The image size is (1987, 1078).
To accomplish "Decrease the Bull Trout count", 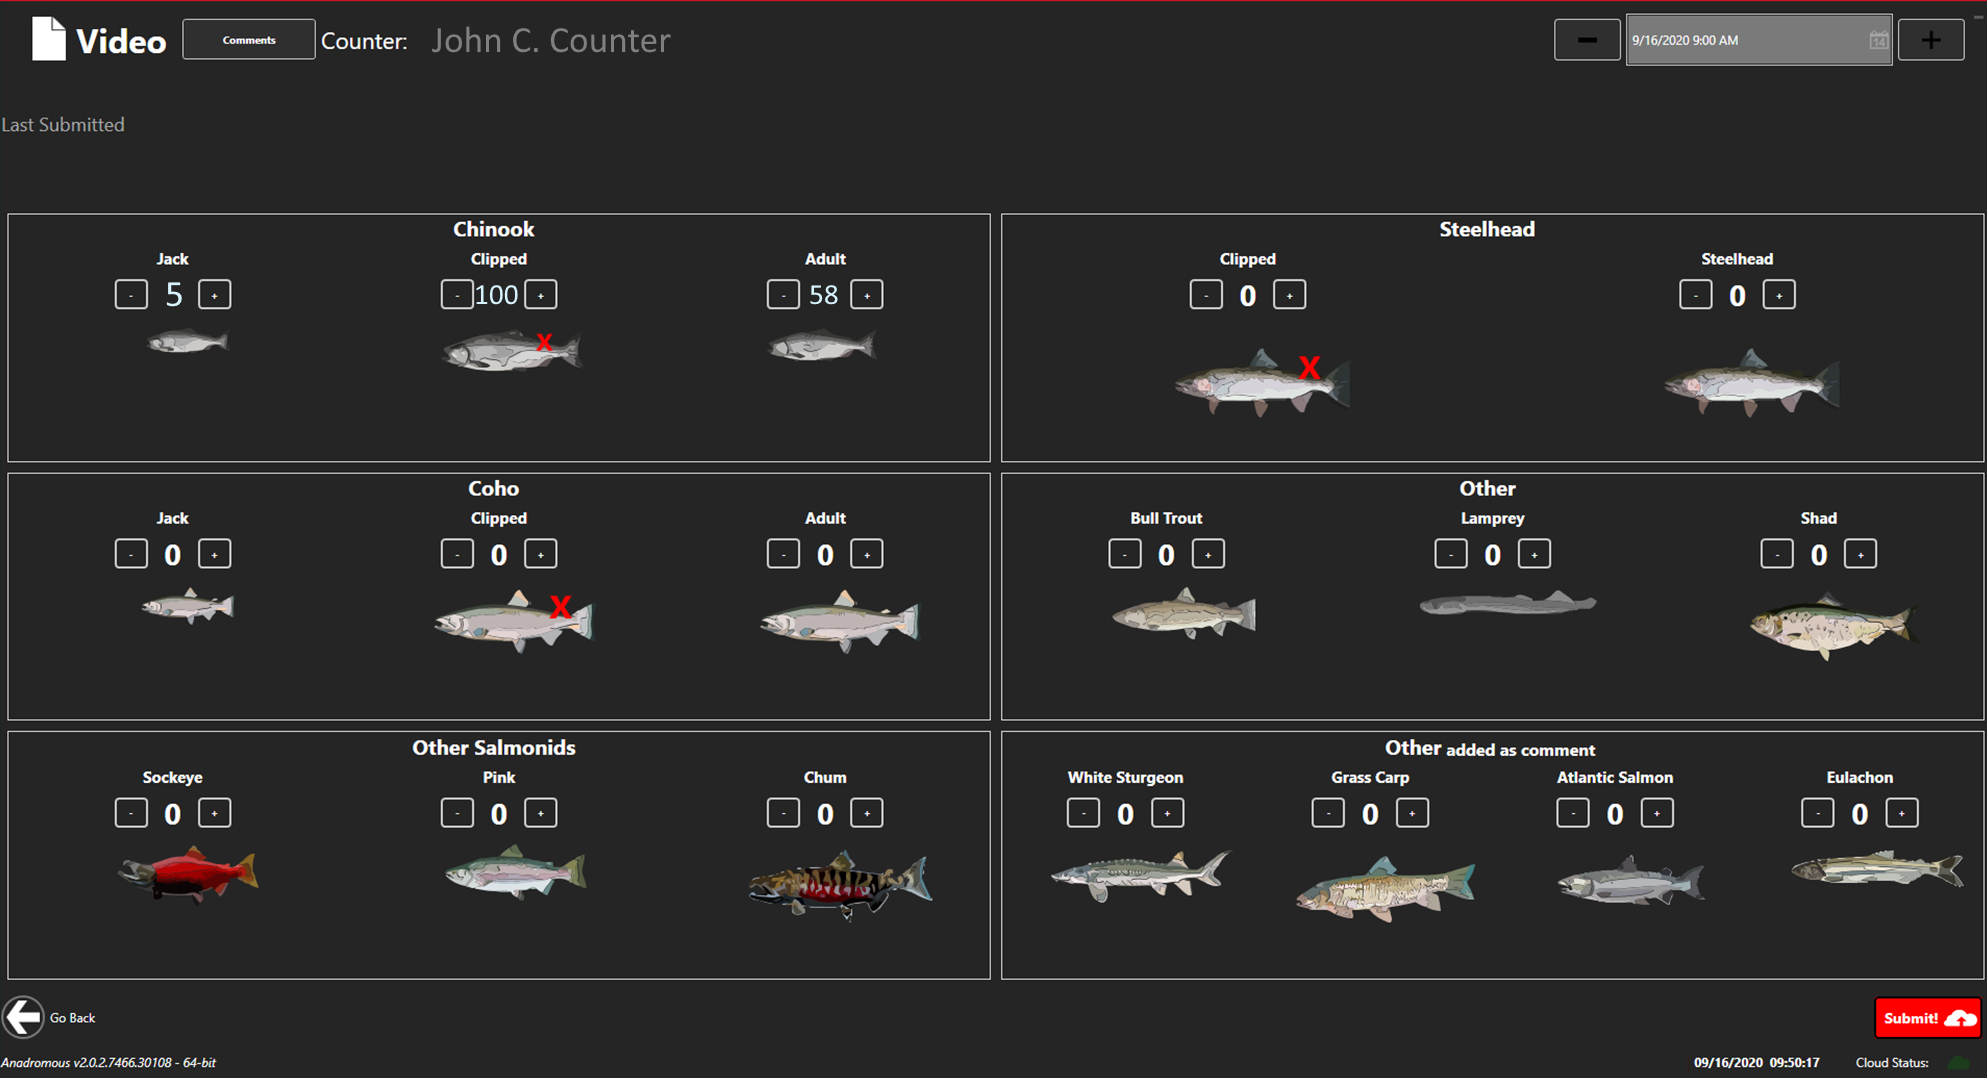I will 1125,554.
